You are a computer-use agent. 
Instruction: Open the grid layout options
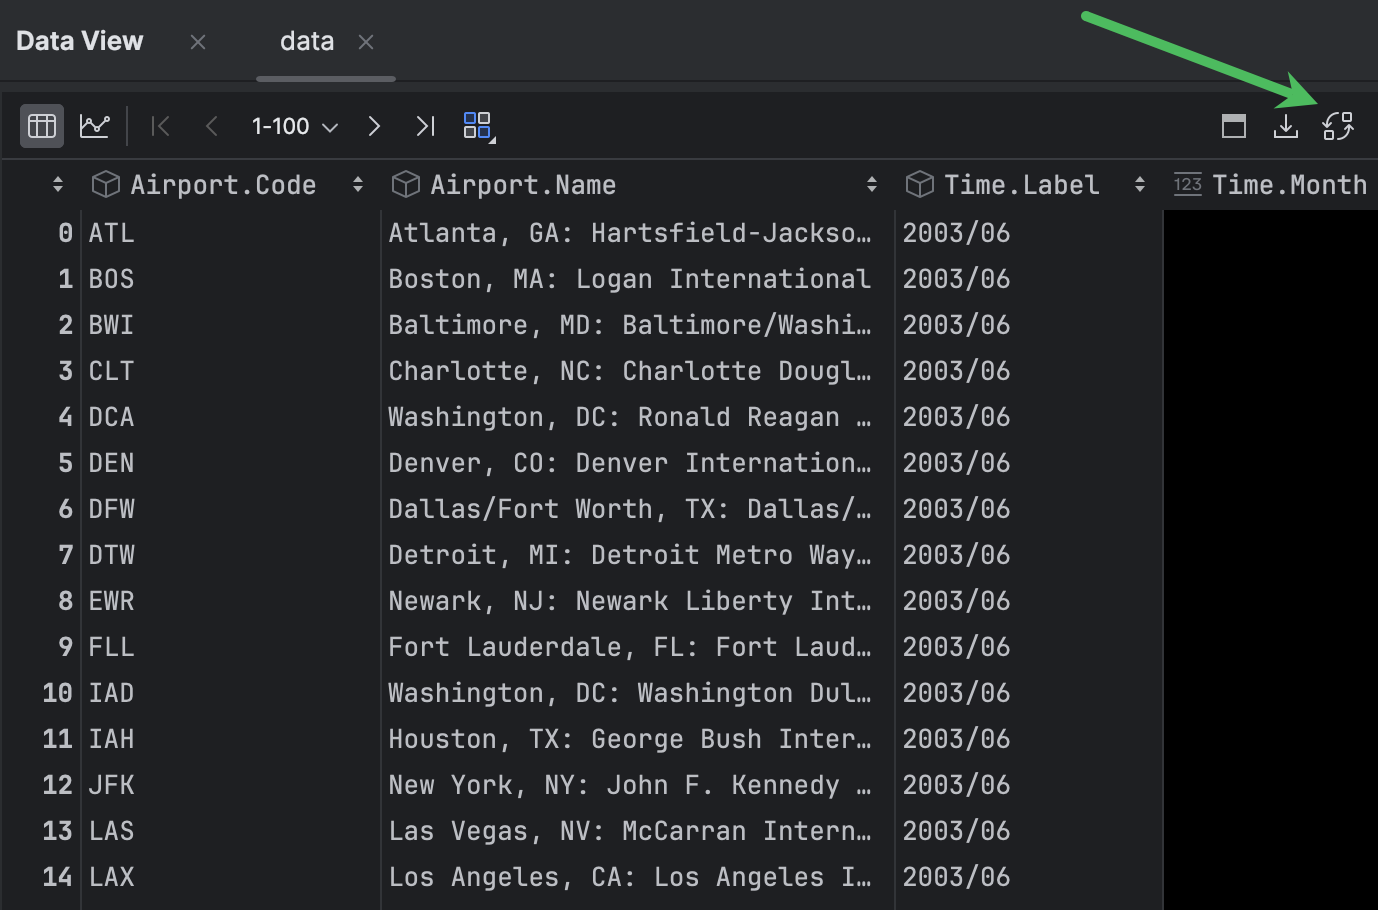click(477, 125)
